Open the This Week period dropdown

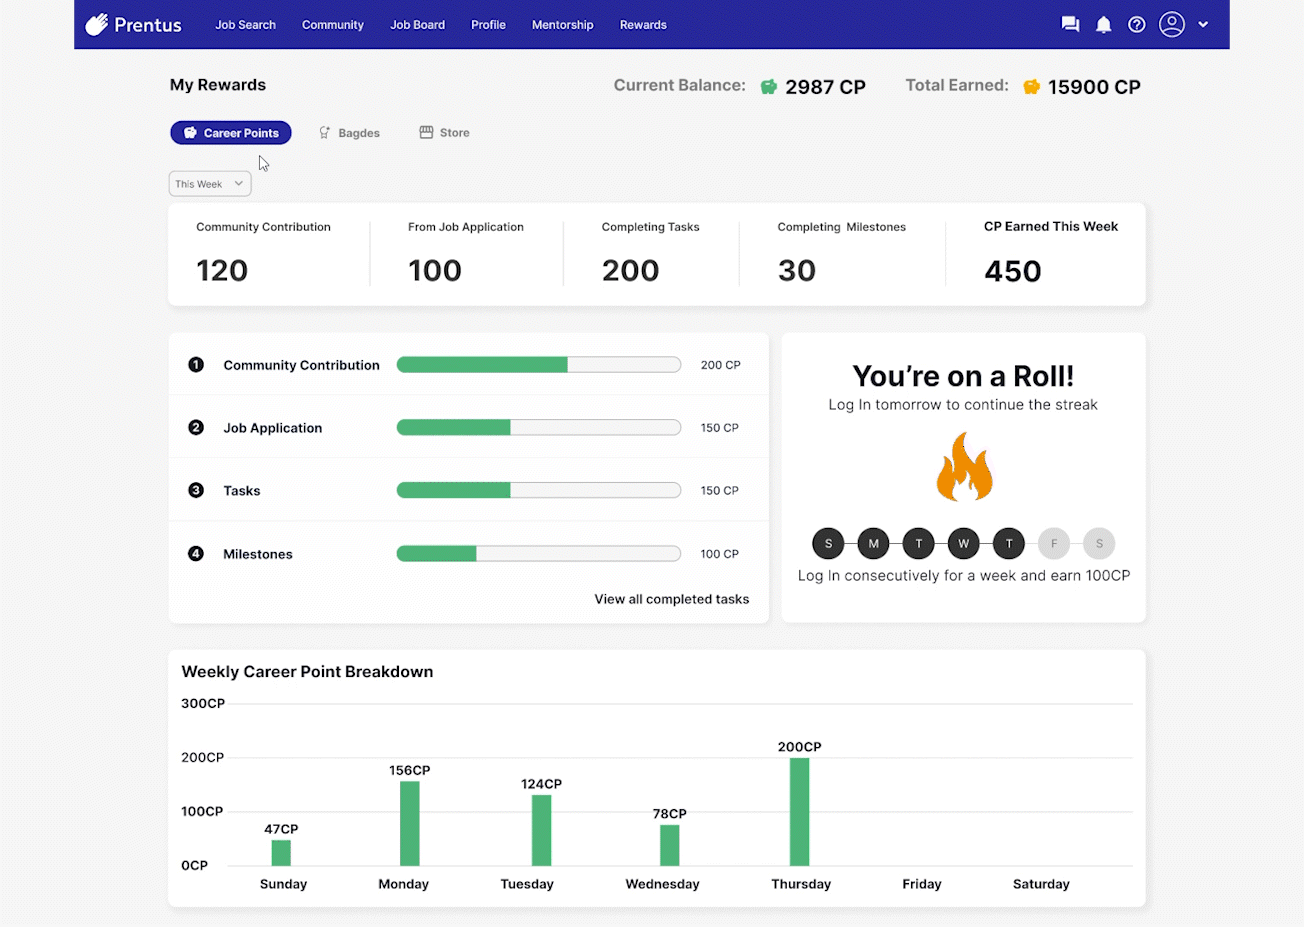210,184
